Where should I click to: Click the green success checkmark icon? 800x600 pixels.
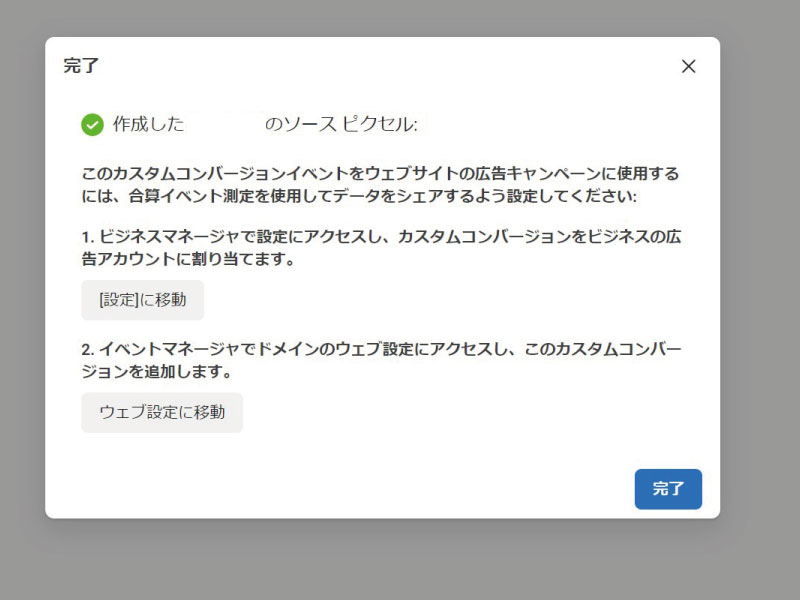pyautogui.click(x=92, y=124)
